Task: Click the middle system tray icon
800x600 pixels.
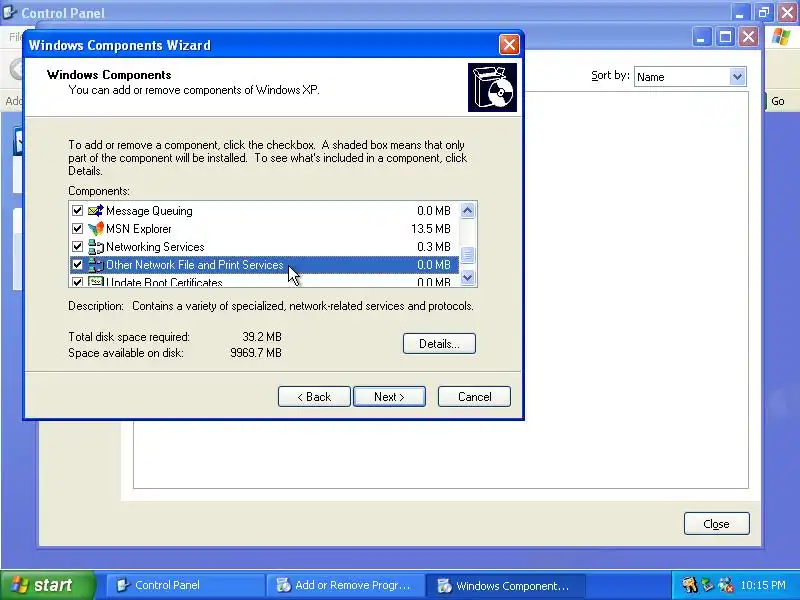Action: click(707, 585)
